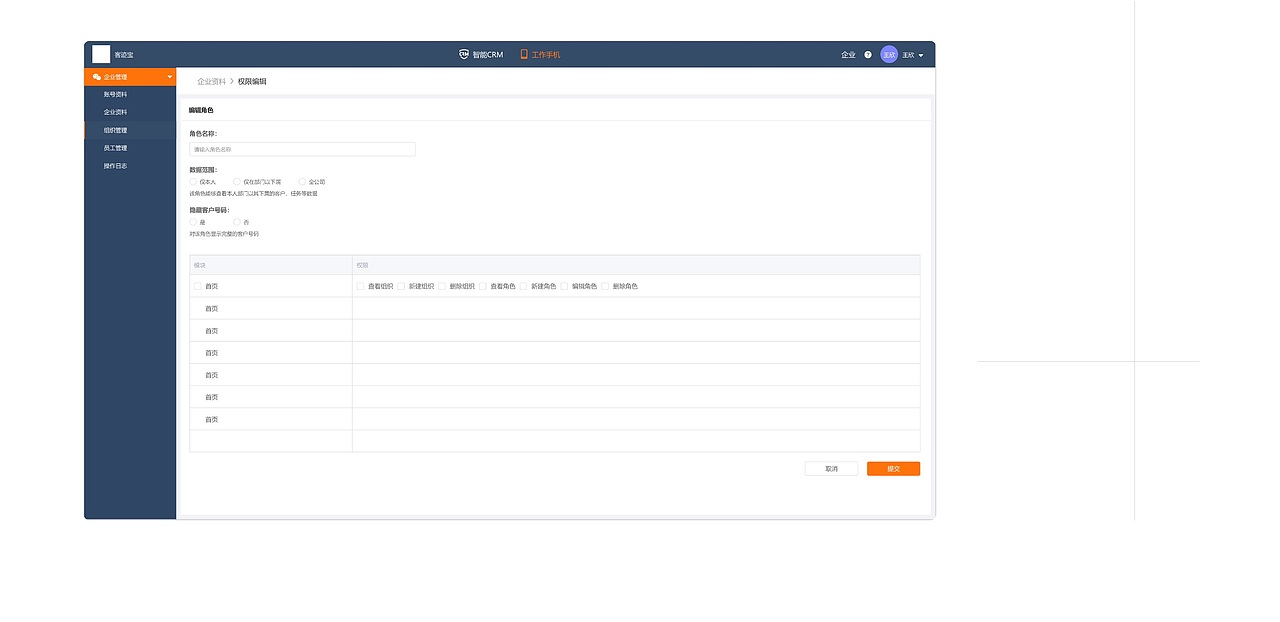Enable the 编辑角色 permission checkbox

tap(564, 286)
